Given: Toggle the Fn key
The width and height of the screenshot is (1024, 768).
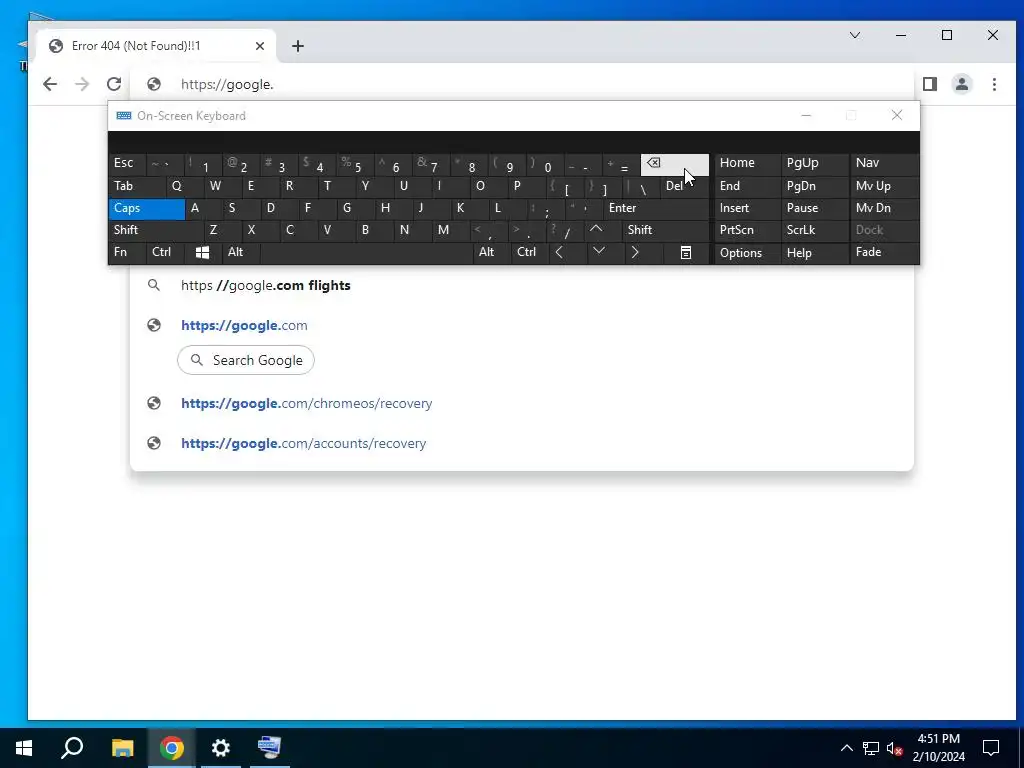Looking at the screenshot, I should [127, 252].
